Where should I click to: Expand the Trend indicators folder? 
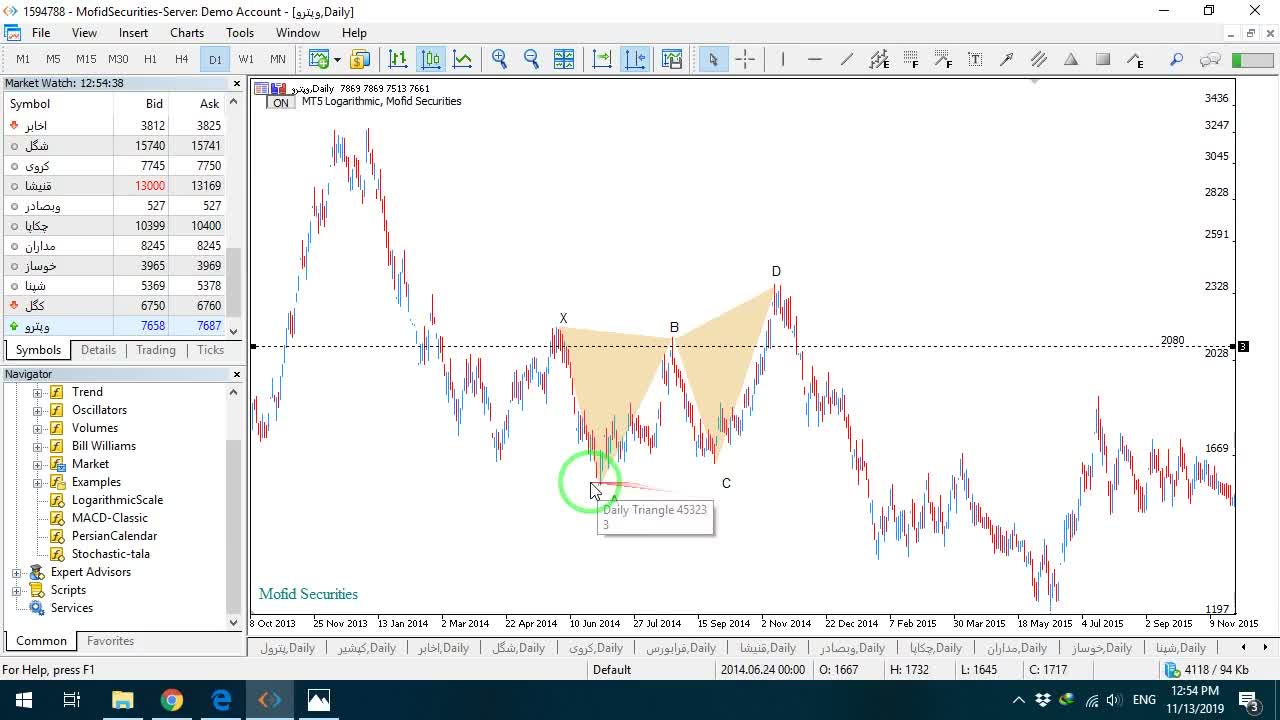[x=38, y=392]
